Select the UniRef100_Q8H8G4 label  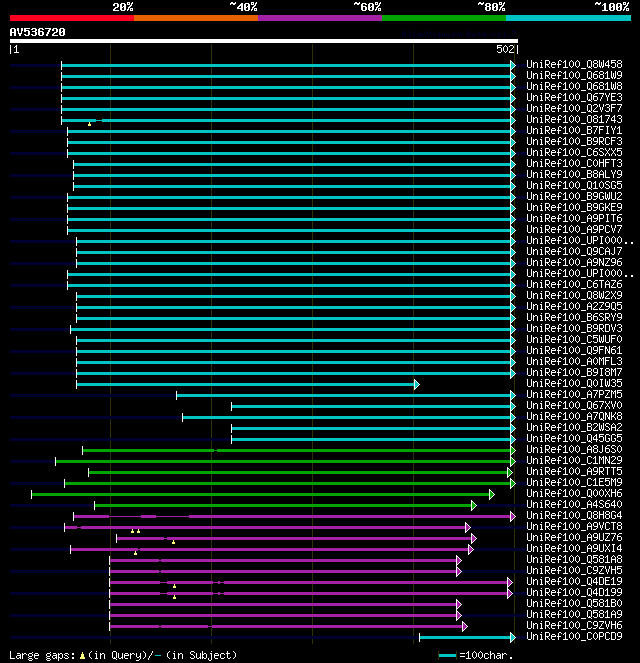pos(574,515)
